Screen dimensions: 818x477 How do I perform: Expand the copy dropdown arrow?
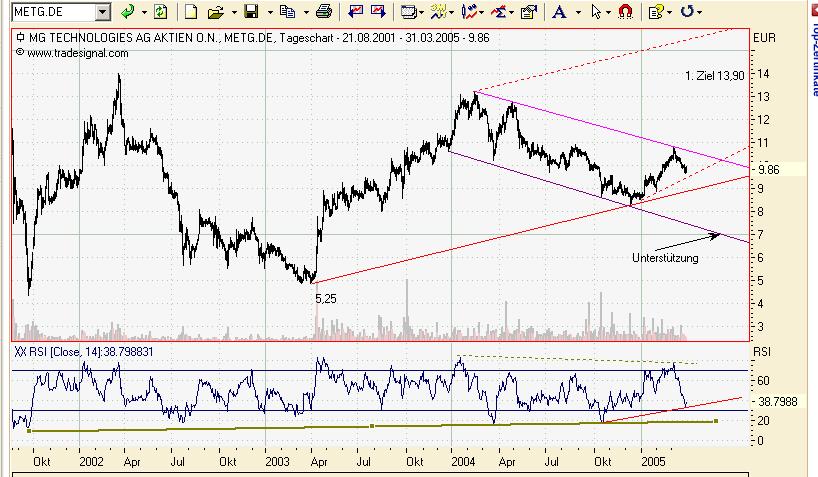click(306, 11)
